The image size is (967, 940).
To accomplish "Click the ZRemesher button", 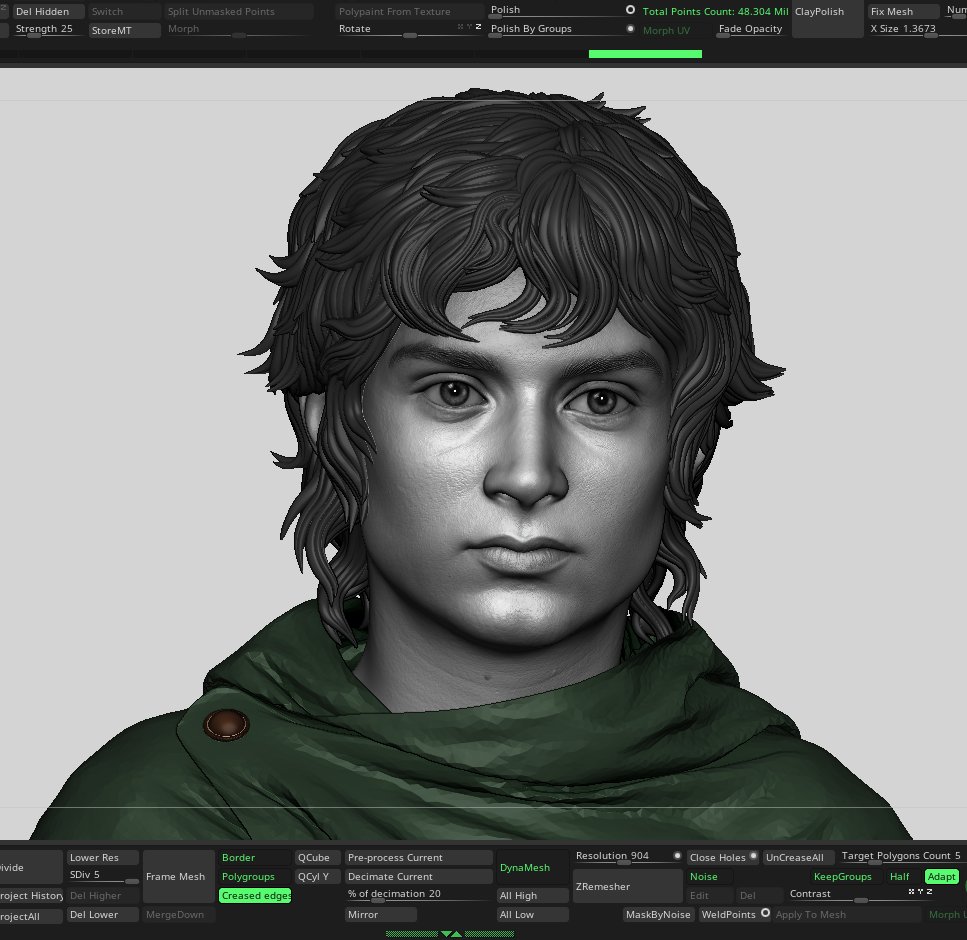I will [x=627, y=886].
